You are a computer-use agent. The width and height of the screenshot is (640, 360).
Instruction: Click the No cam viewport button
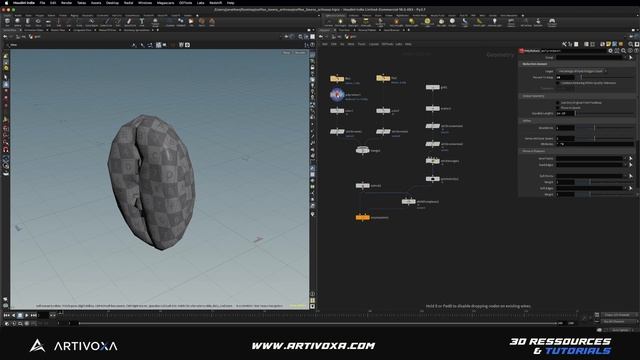(300, 52)
